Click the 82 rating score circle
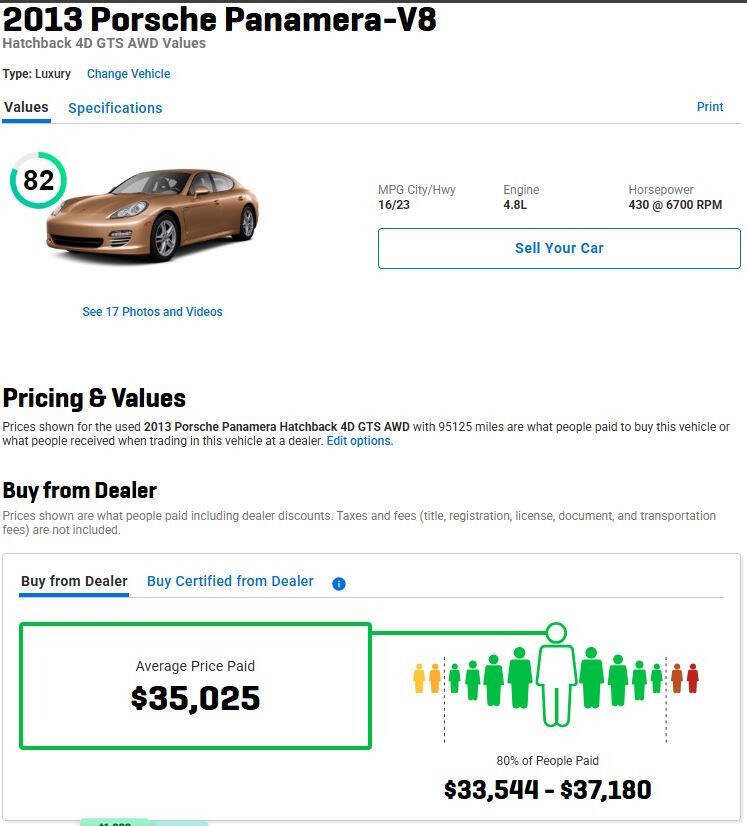The image size is (747, 826). (38, 180)
